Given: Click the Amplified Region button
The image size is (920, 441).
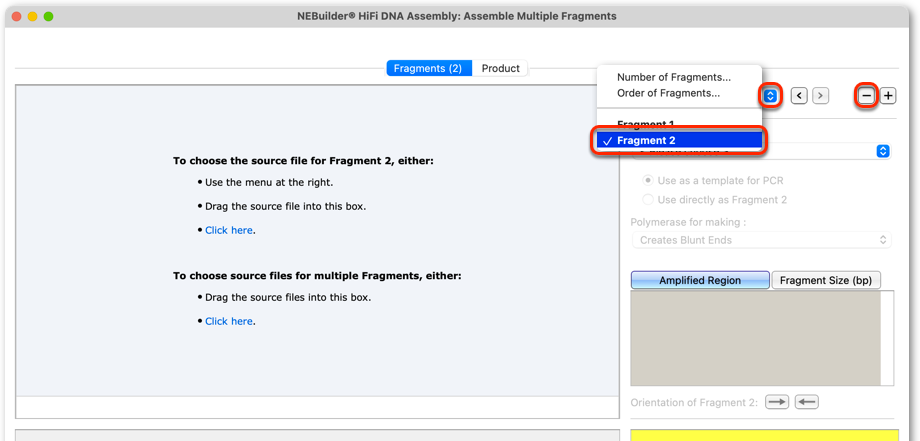Looking at the screenshot, I should (x=700, y=280).
